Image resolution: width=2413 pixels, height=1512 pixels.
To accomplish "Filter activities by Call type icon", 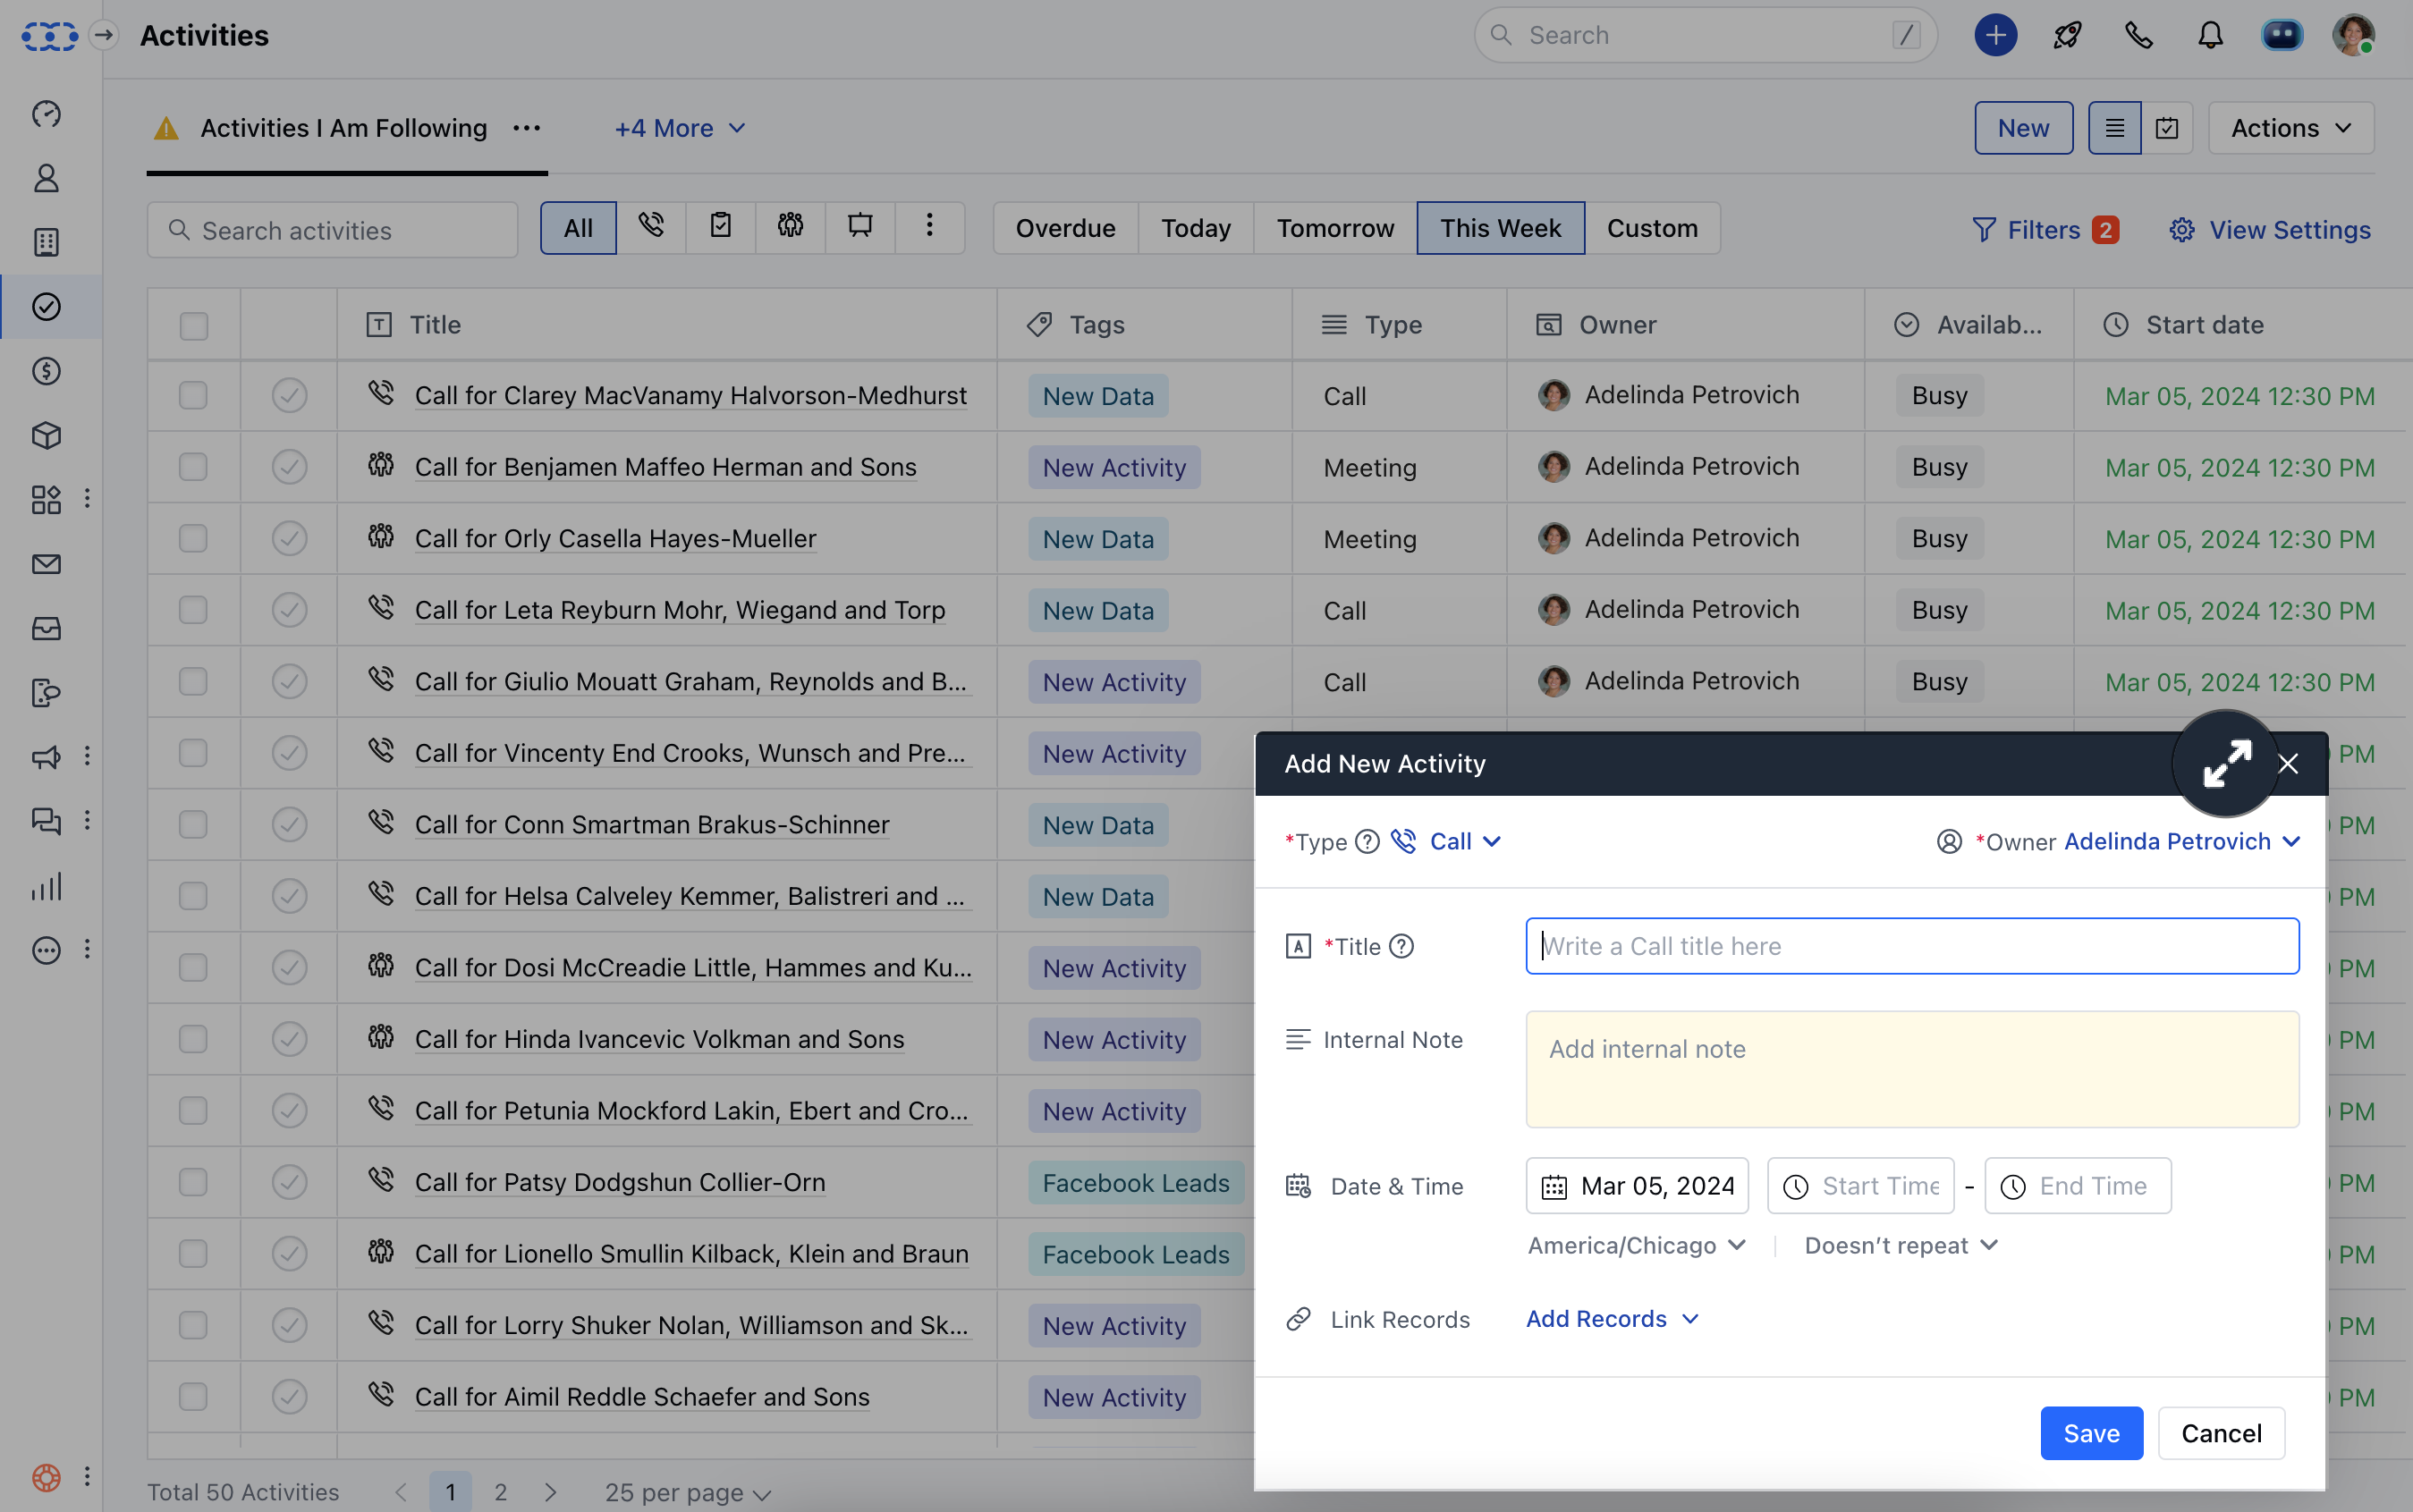I will click(x=652, y=227).
